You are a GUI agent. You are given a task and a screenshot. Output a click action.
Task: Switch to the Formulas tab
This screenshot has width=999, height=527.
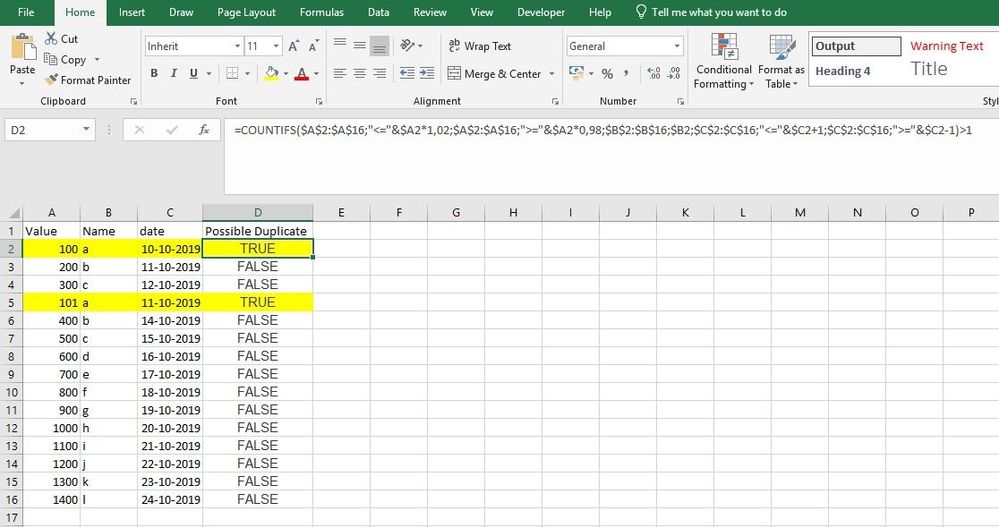tap(321, 12)
